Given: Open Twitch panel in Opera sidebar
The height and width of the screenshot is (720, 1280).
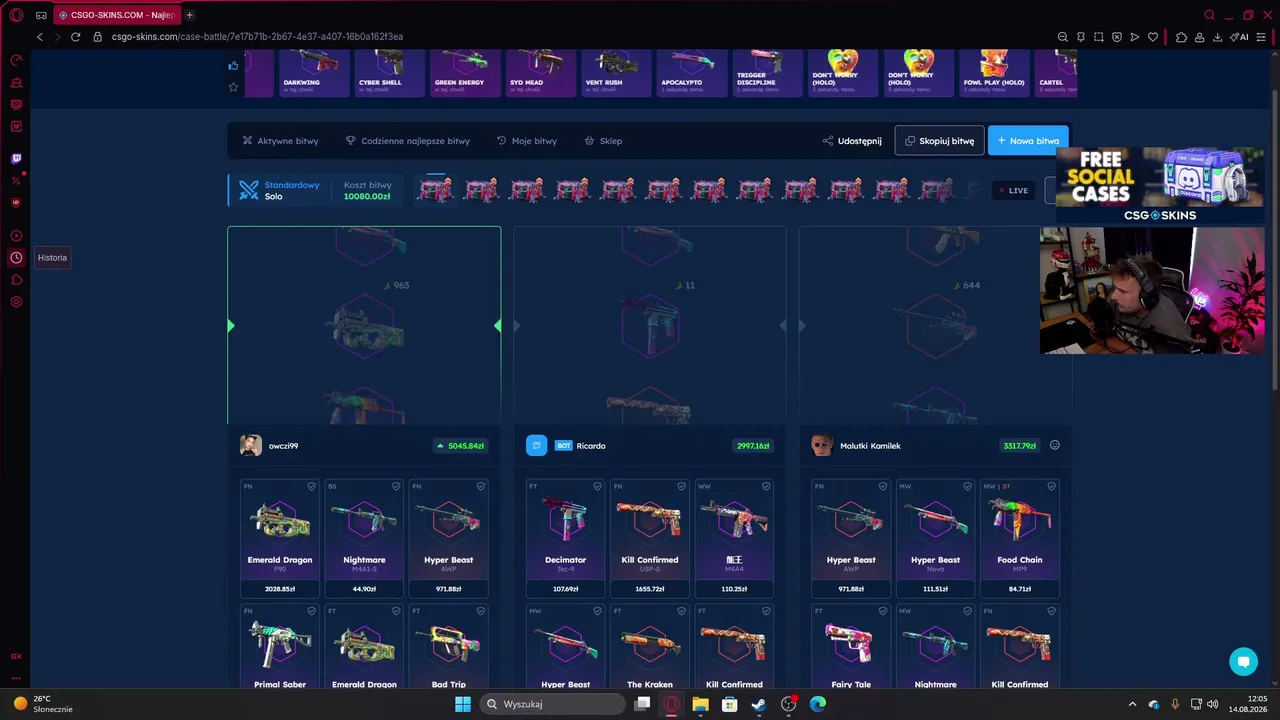Looking at the screenshot, I should (x=16, y=158).
